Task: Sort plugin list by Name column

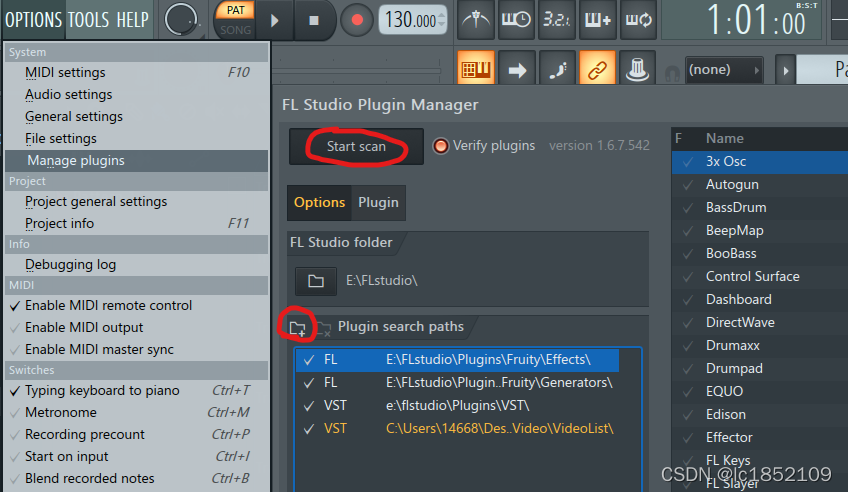Action: pos(725,139)
